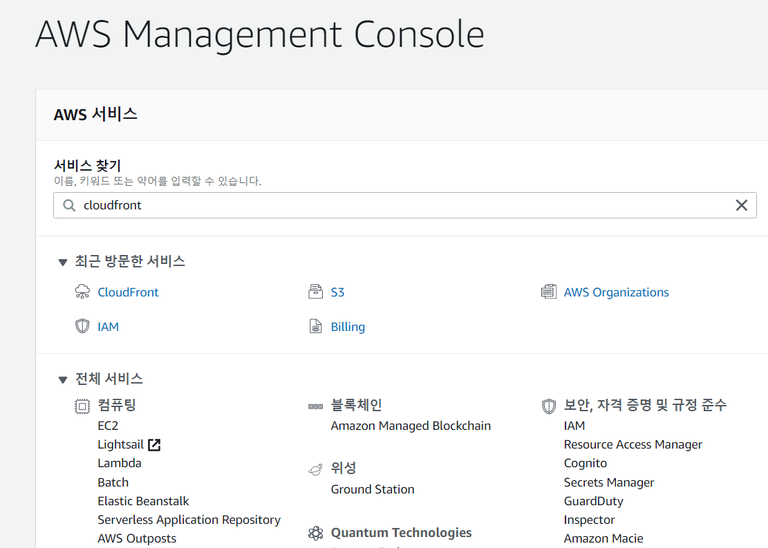Click the 블록체인 chain icon
Image resolution: width=768 pixels, height=548 pixels.
[x=315, y=406]
